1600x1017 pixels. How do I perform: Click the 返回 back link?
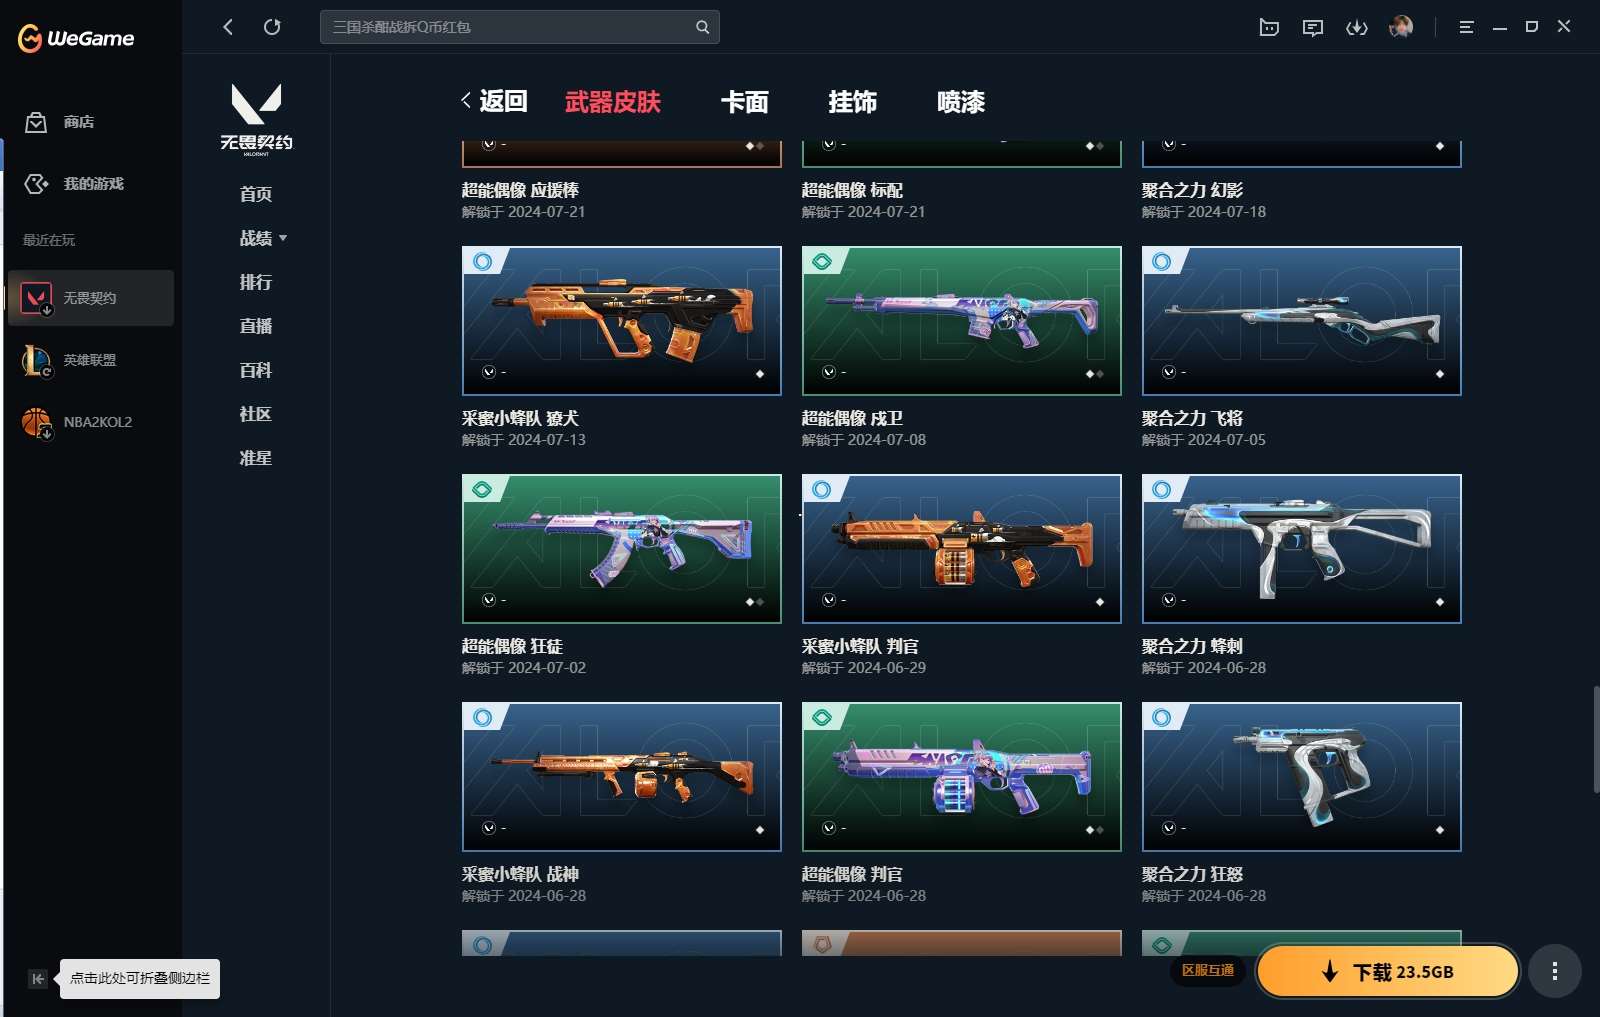(494, 101)
